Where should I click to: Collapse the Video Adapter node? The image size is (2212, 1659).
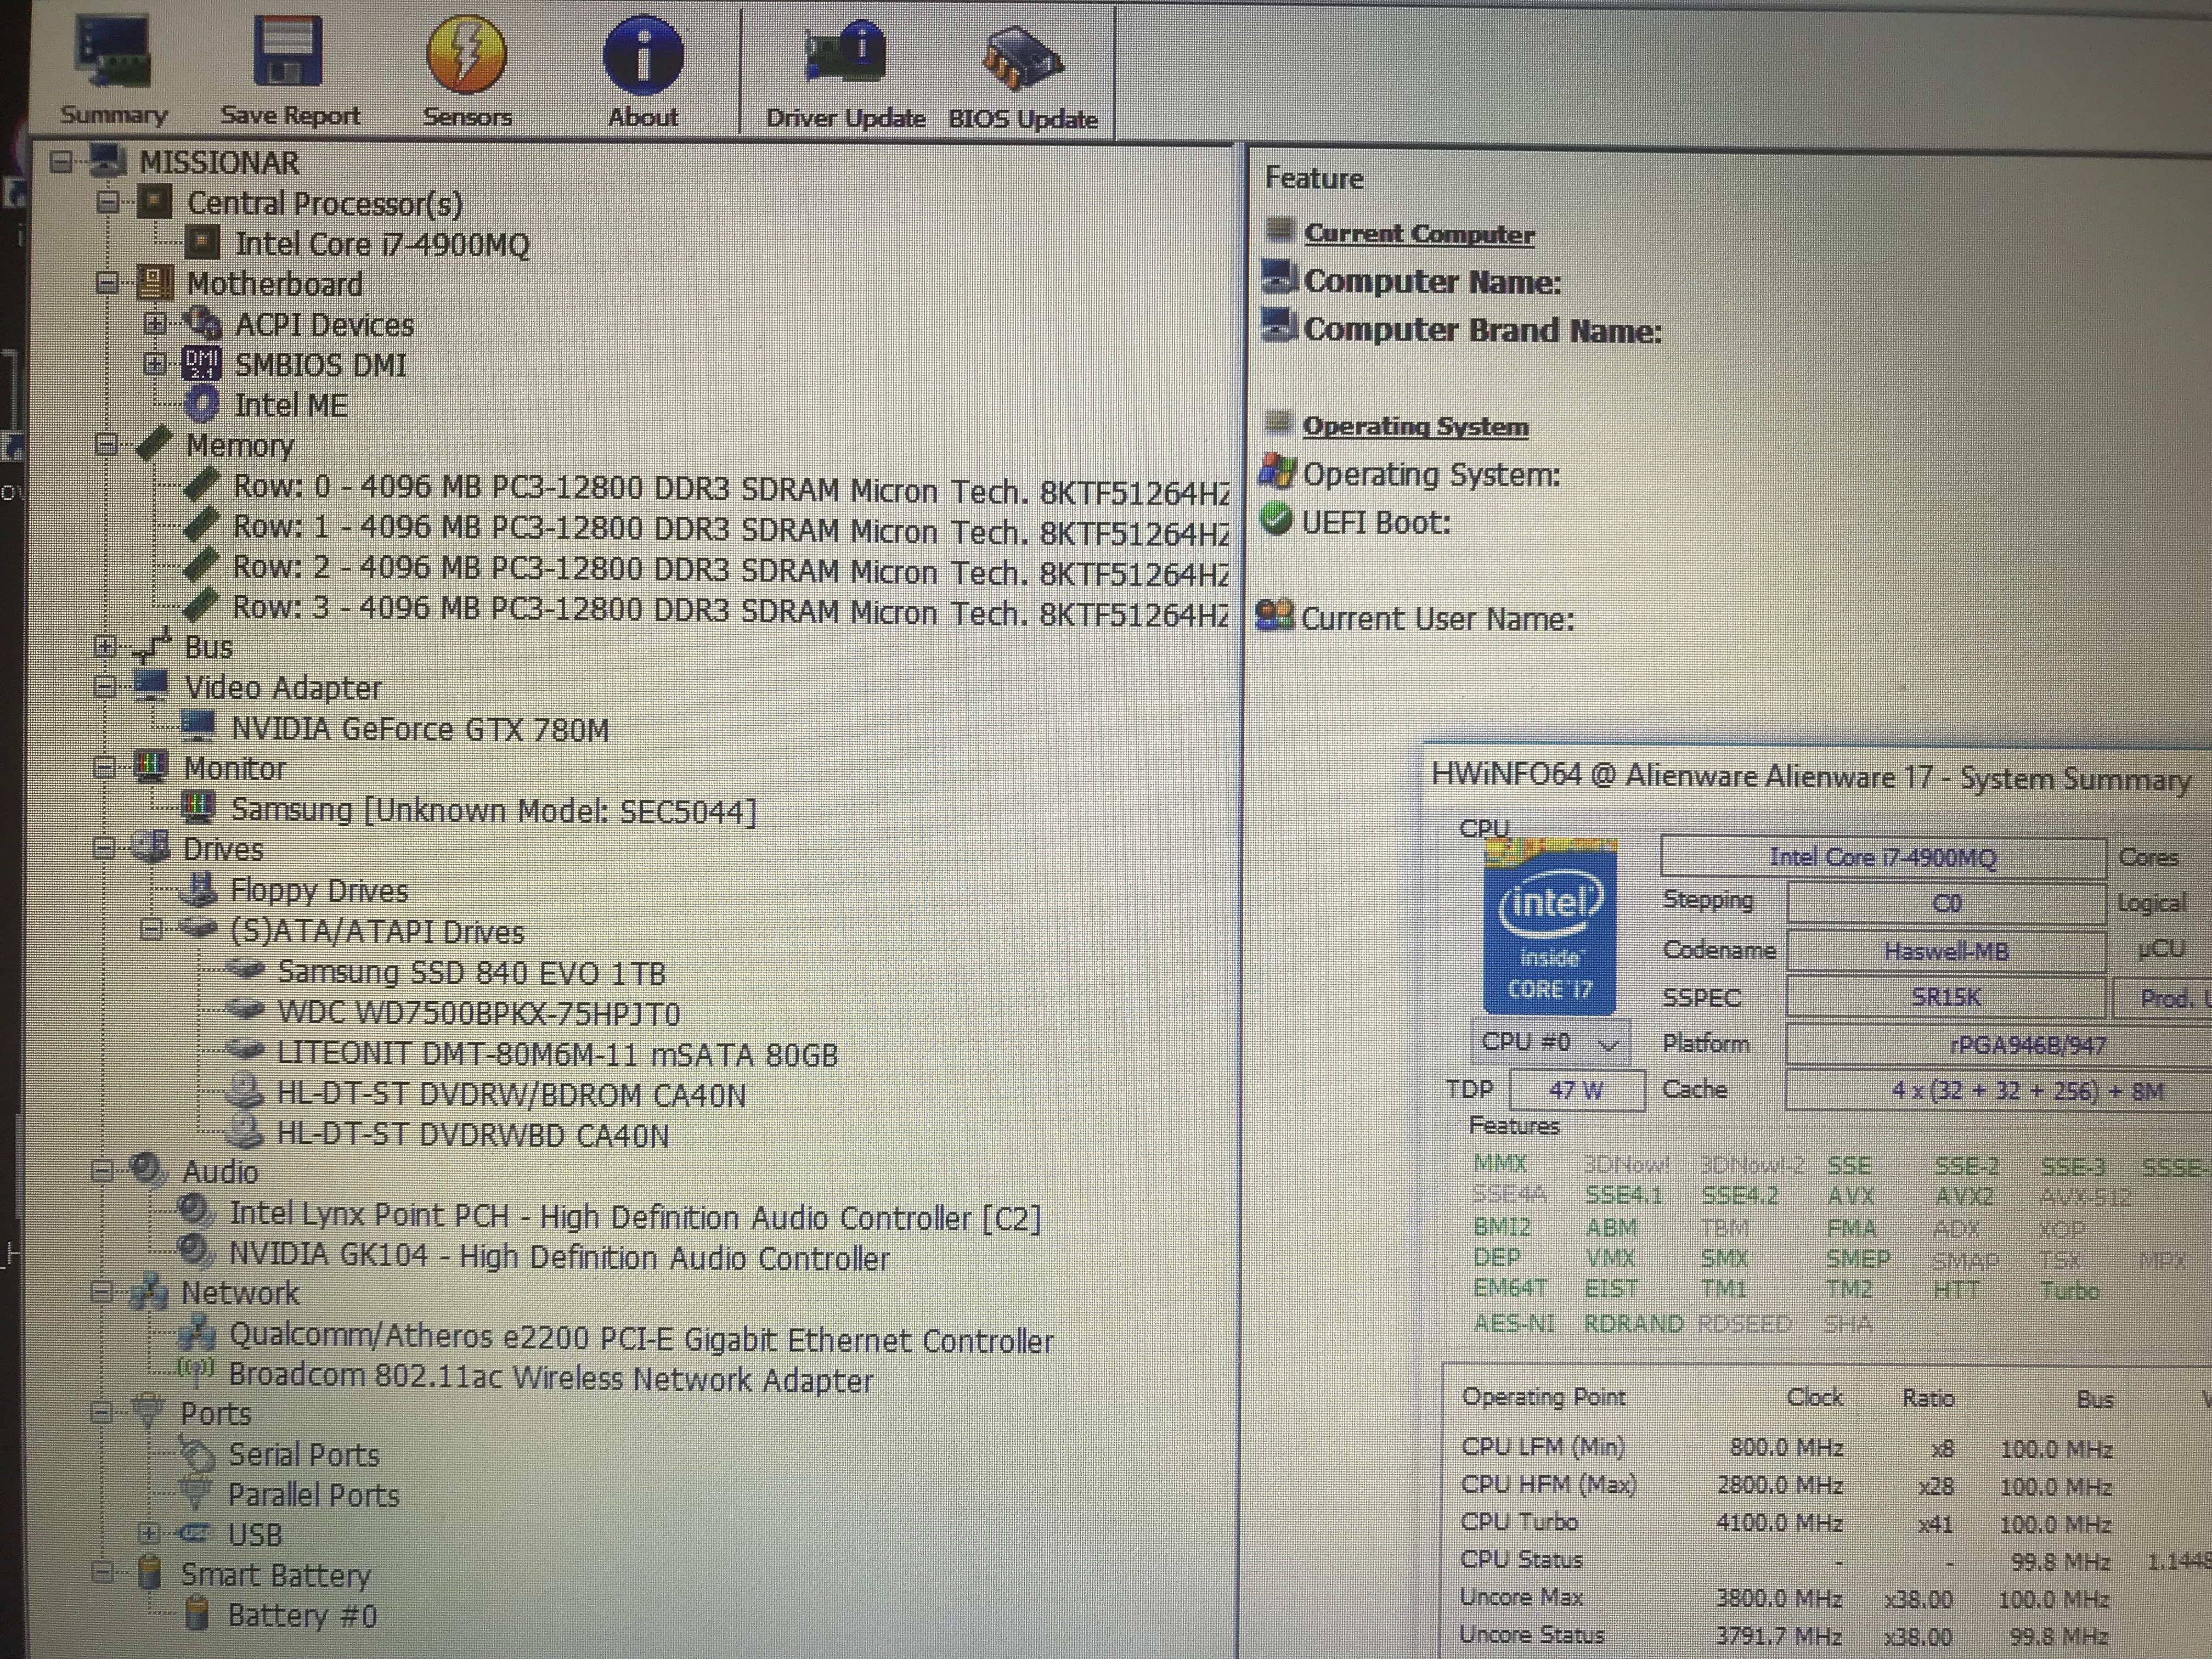[x=105, y=686]
